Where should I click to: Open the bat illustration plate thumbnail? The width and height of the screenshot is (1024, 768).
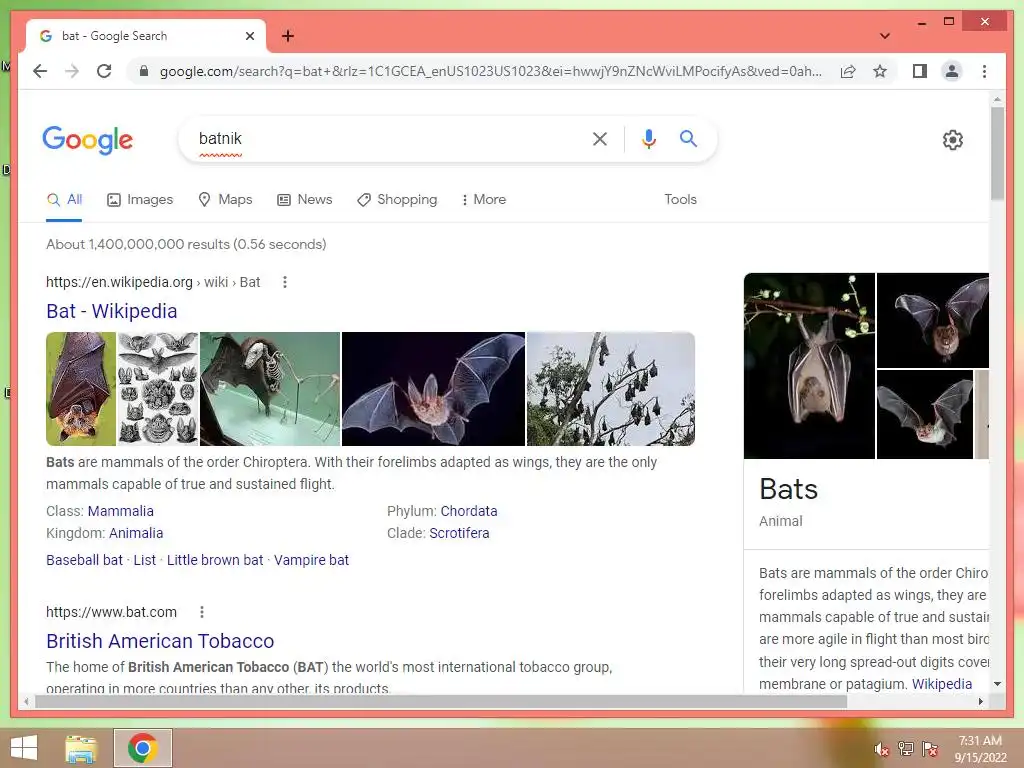[x=157, y=389]
